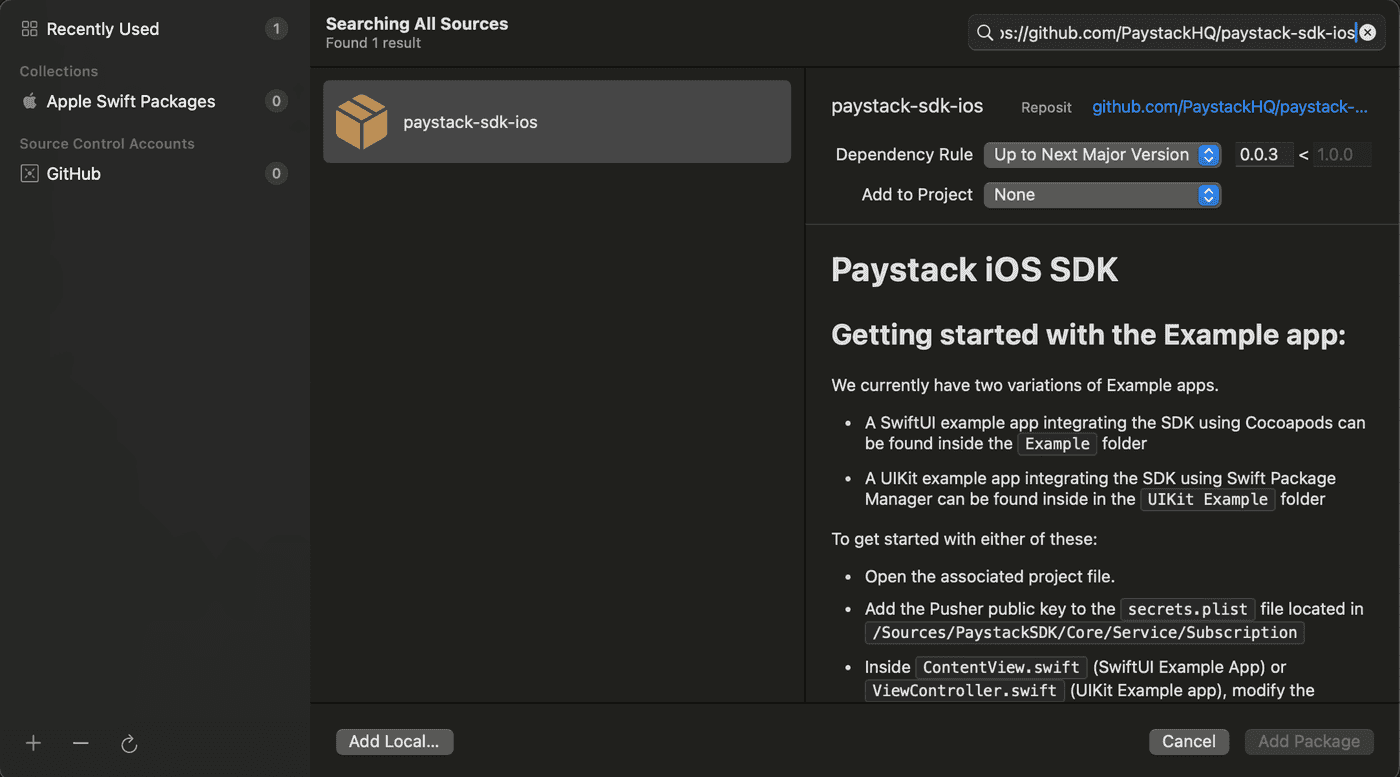Select Recently Used in the sidebar

[x=103, y=29]
